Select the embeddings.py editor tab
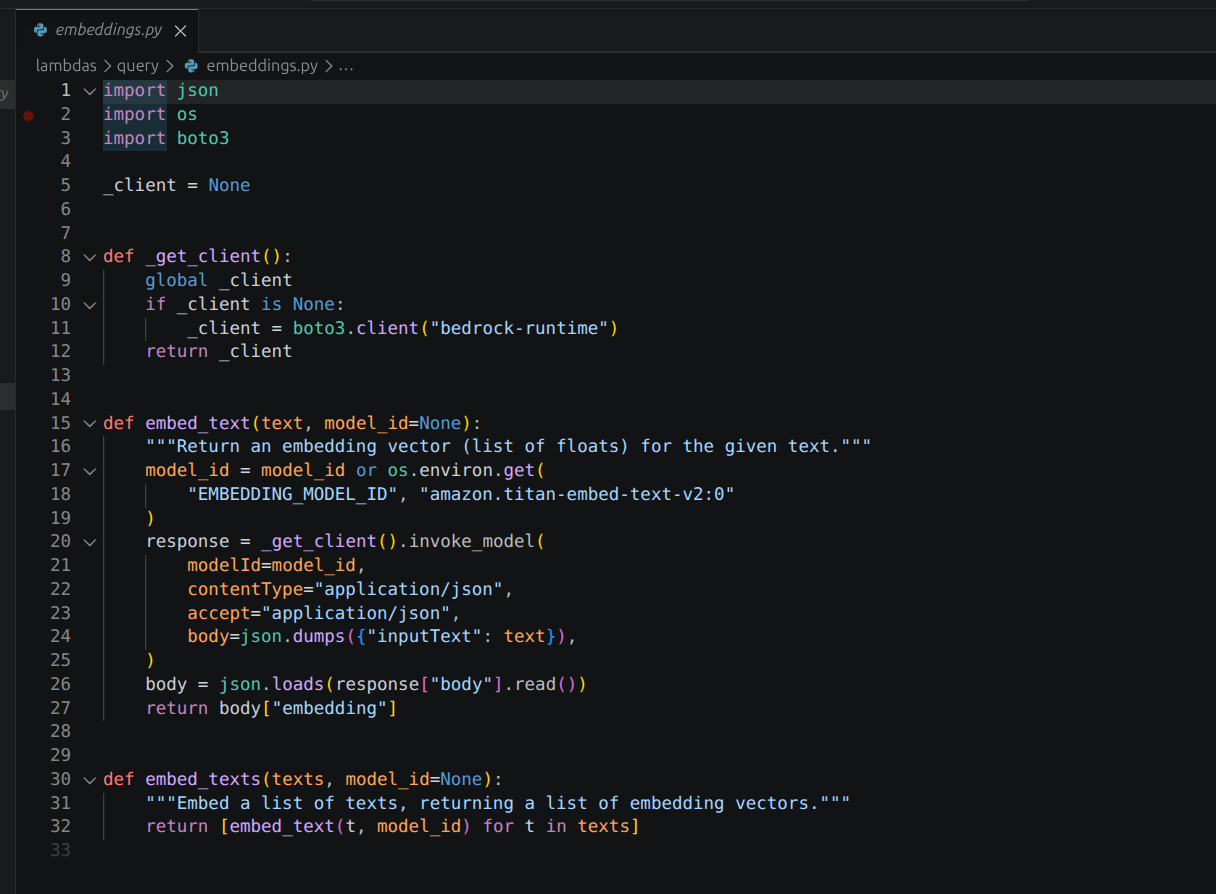The height and width of the screenshot is (894, 1216). click(108, 30)
